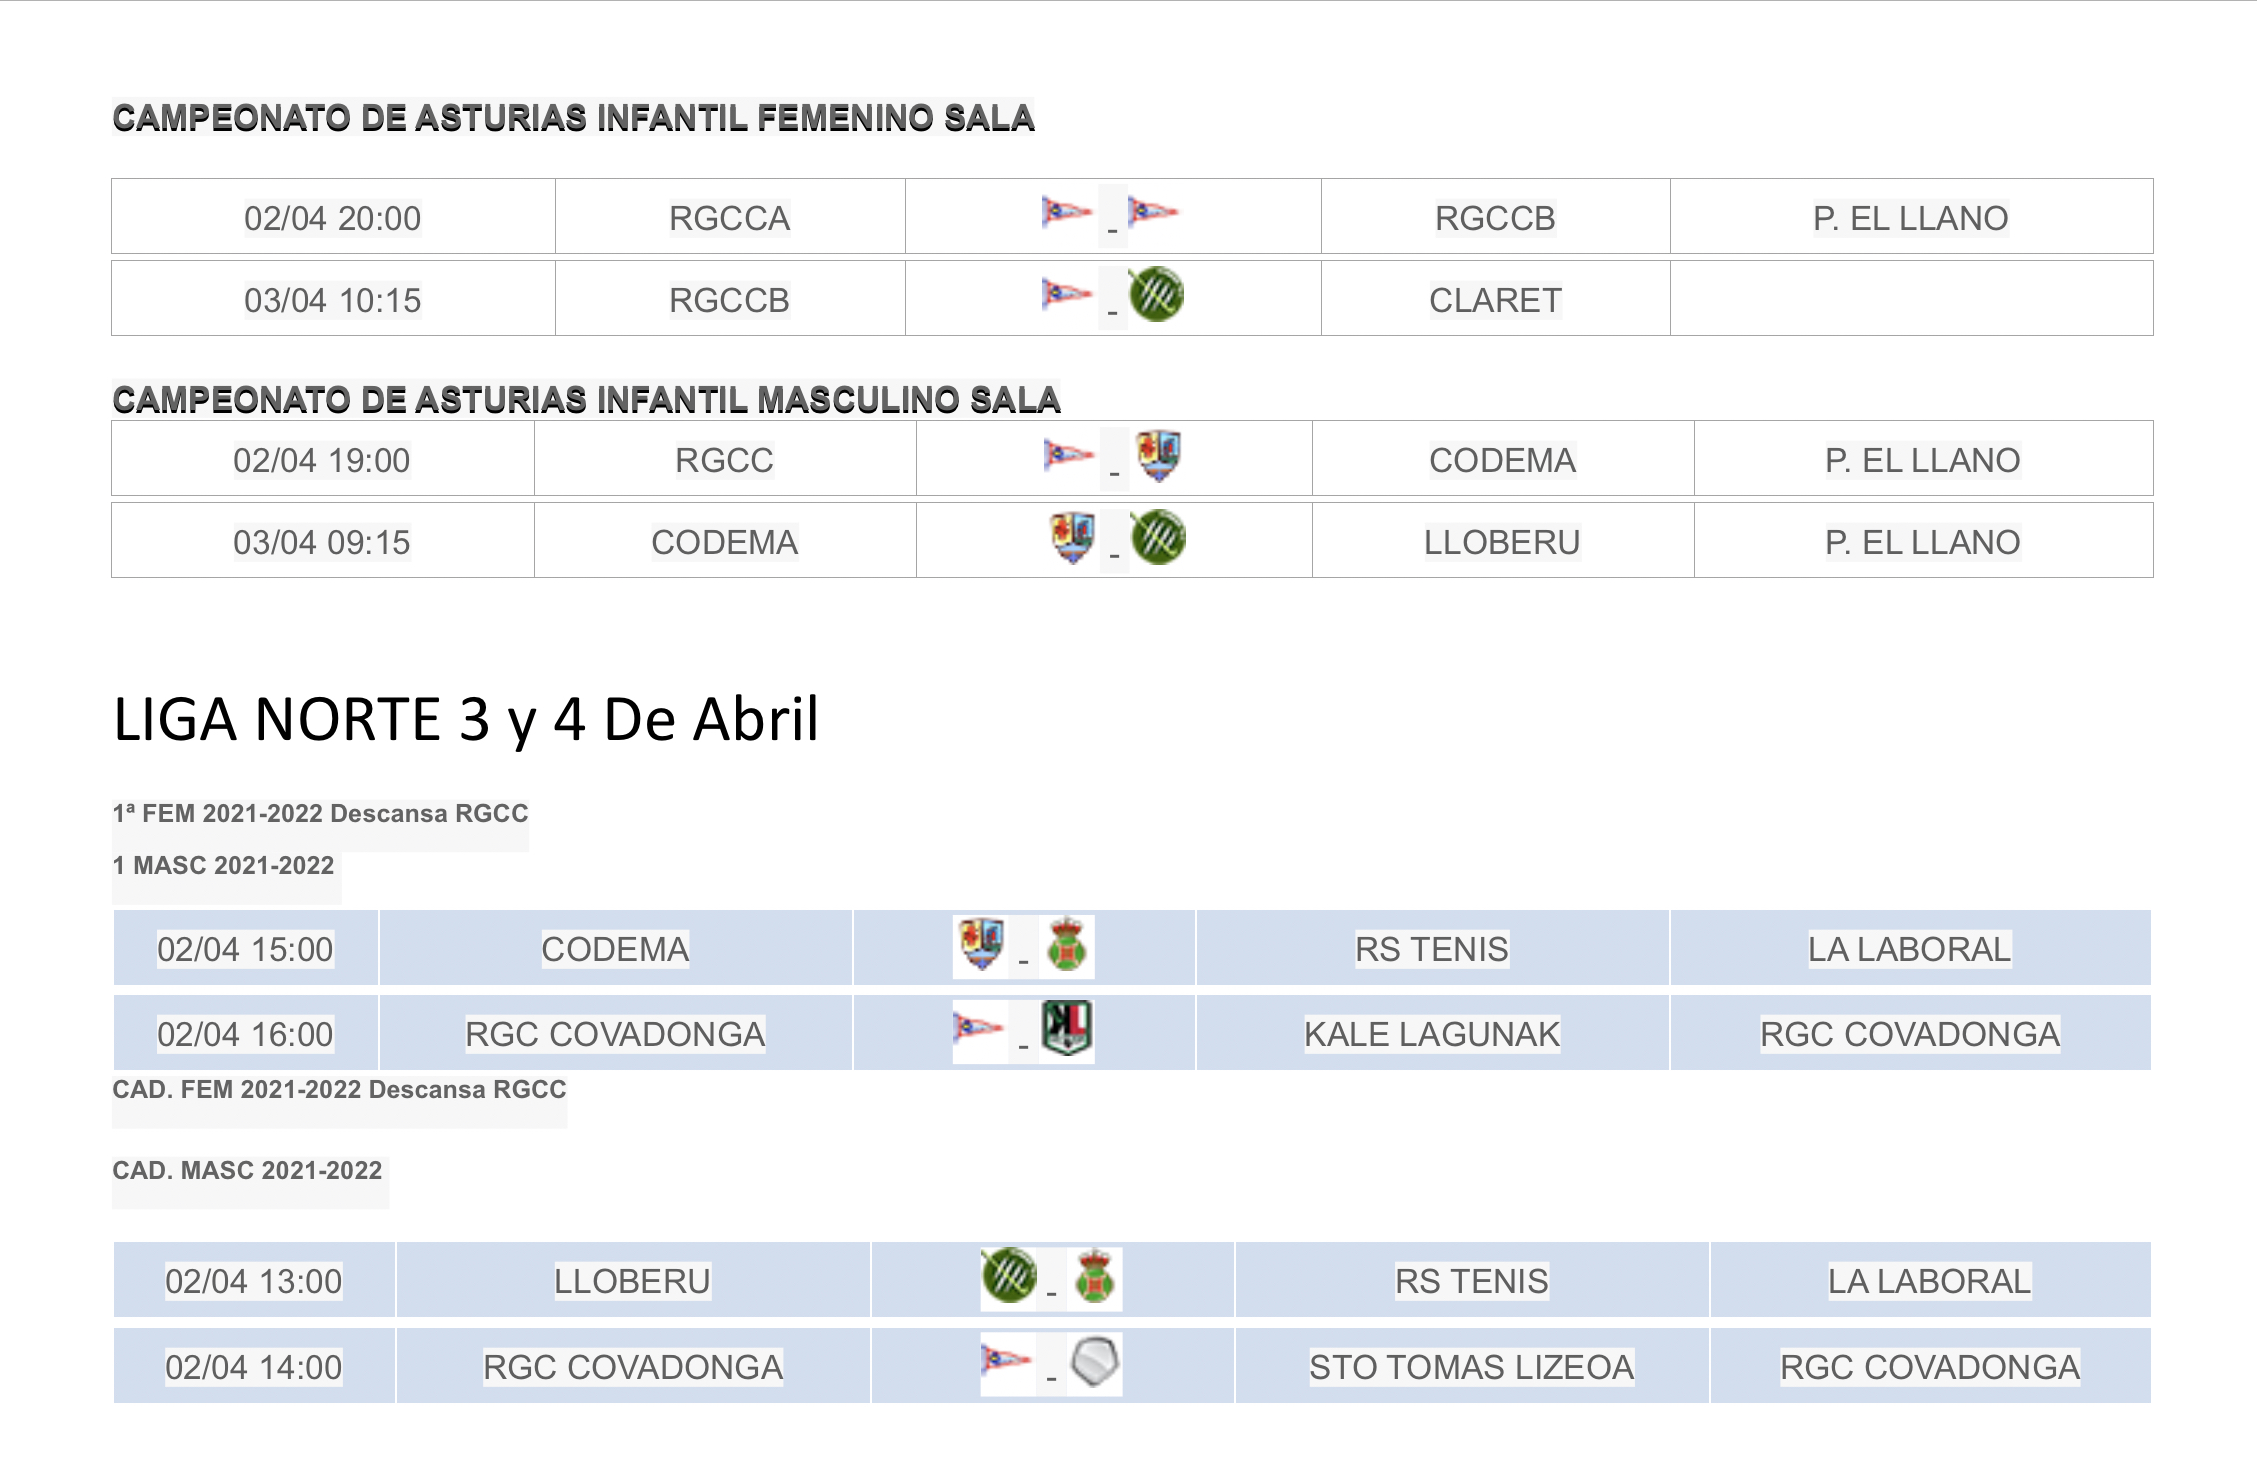Click the RS Tenis crest in the 15:00 row
The width and height of the screenshot is (2257, 1462).
1067,945
